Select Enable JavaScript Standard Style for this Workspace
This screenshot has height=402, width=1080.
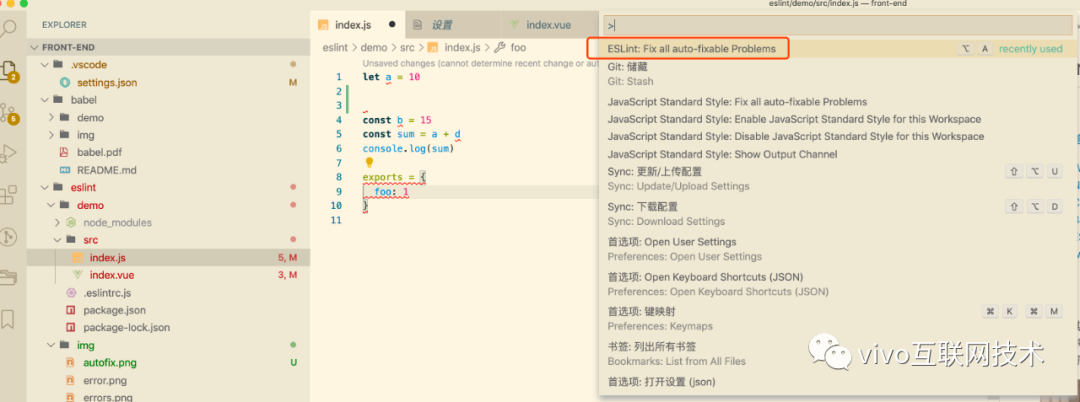click(839, 119)
